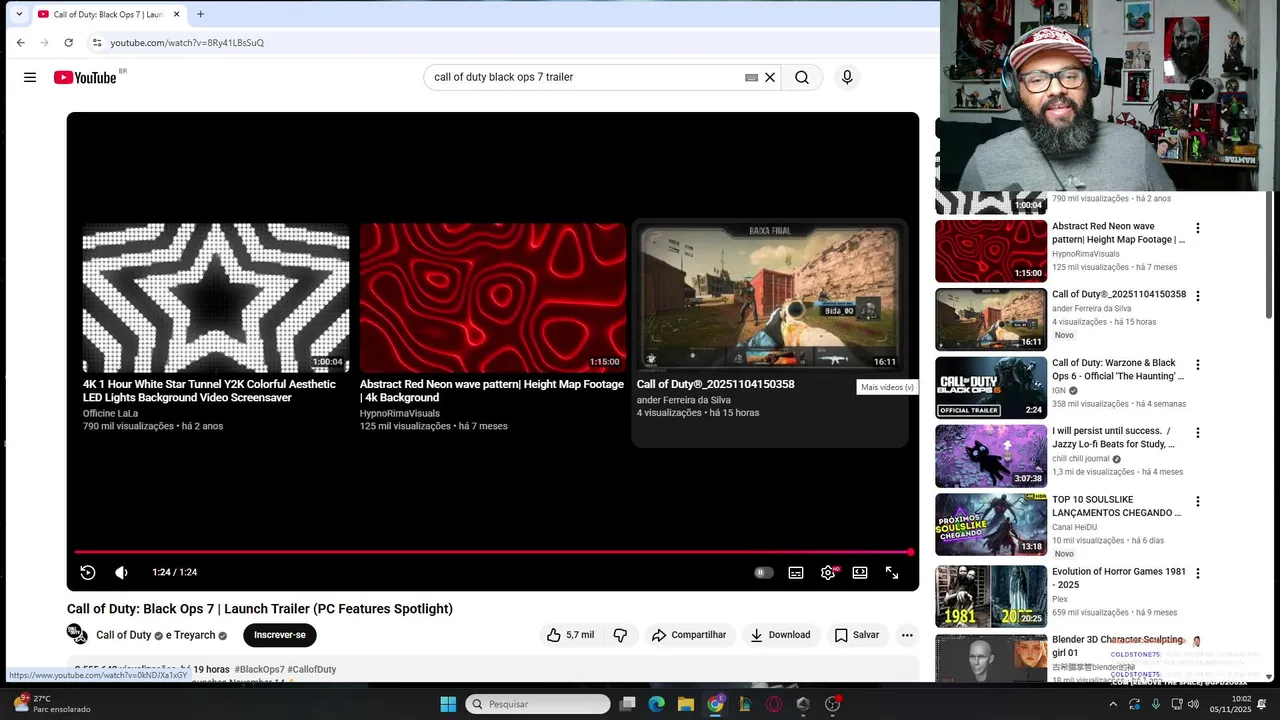Open weather widget showing 27°C
Image resolution: width=1280 pixels, height=720 pixels.
pyautogui.click(x=50, y=704)
